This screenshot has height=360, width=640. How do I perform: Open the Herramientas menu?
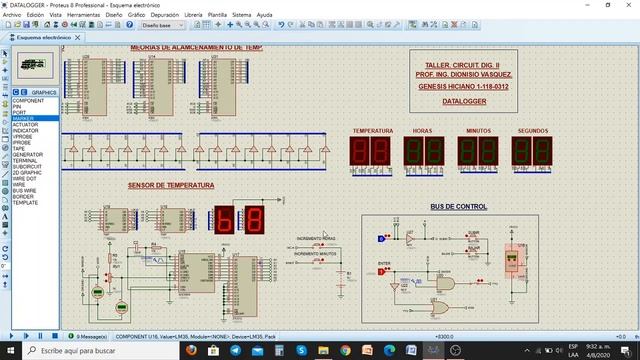point(83,15)
